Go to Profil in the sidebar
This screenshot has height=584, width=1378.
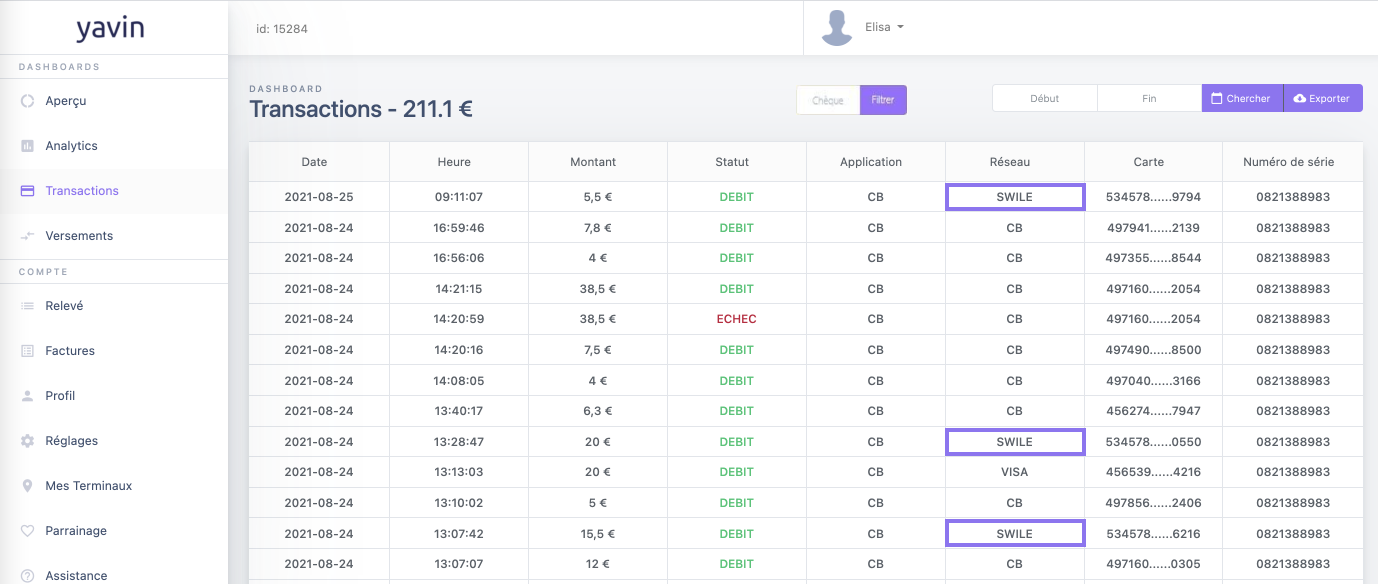60,396
